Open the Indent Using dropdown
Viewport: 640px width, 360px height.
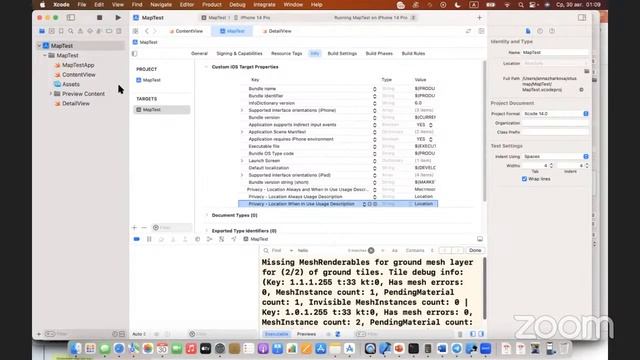coord(556,157)
